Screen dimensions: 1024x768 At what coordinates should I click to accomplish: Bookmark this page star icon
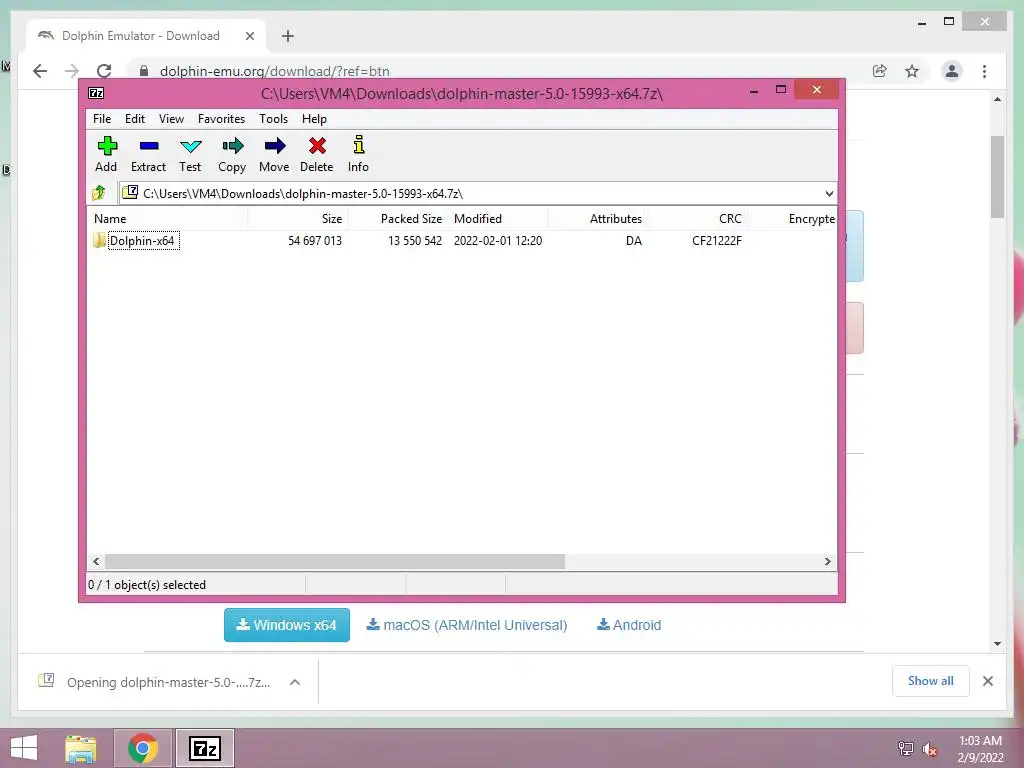point(912,71)
